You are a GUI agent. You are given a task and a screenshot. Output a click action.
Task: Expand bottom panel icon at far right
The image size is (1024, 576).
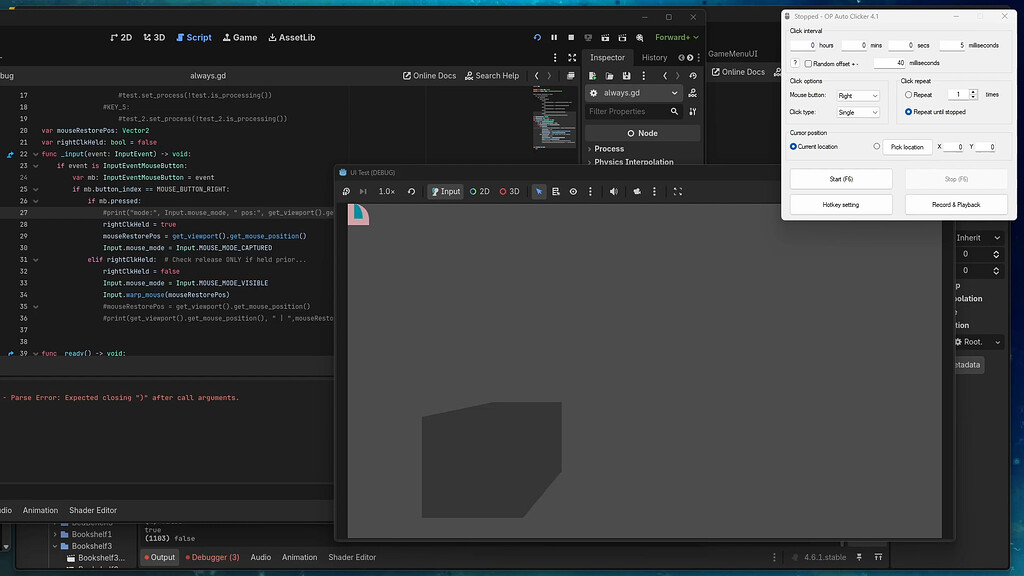point(878,557)
